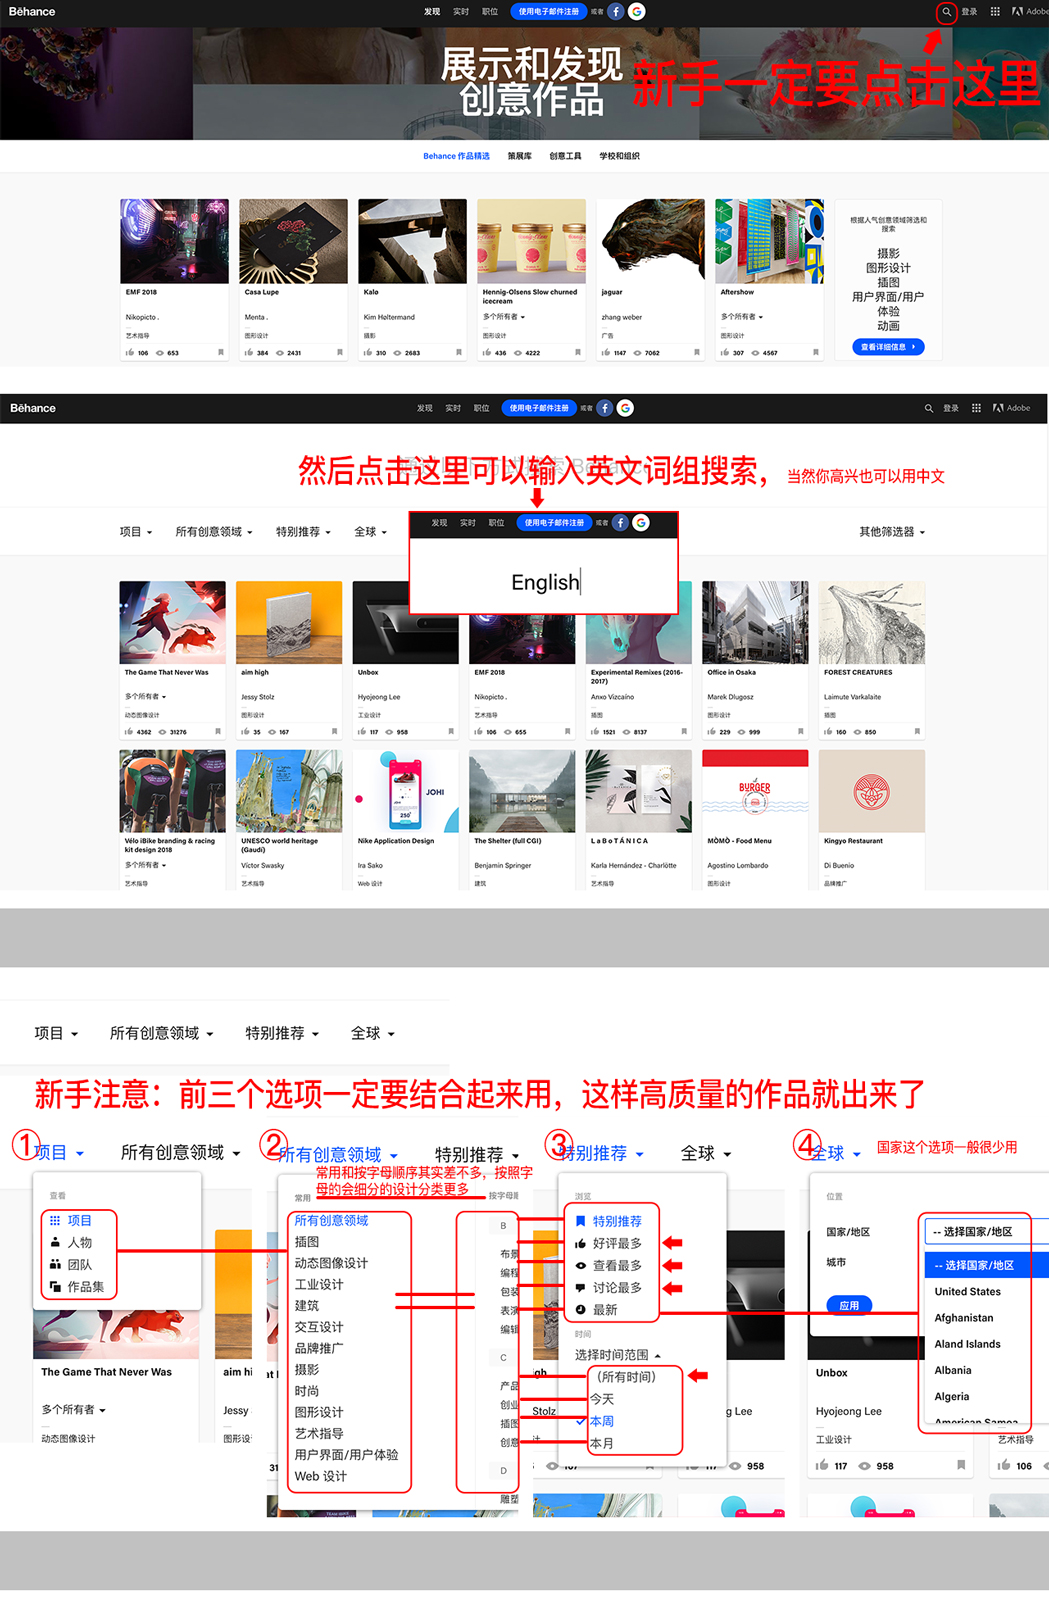Choose United States in the country list

click(x=967, y=1291)
